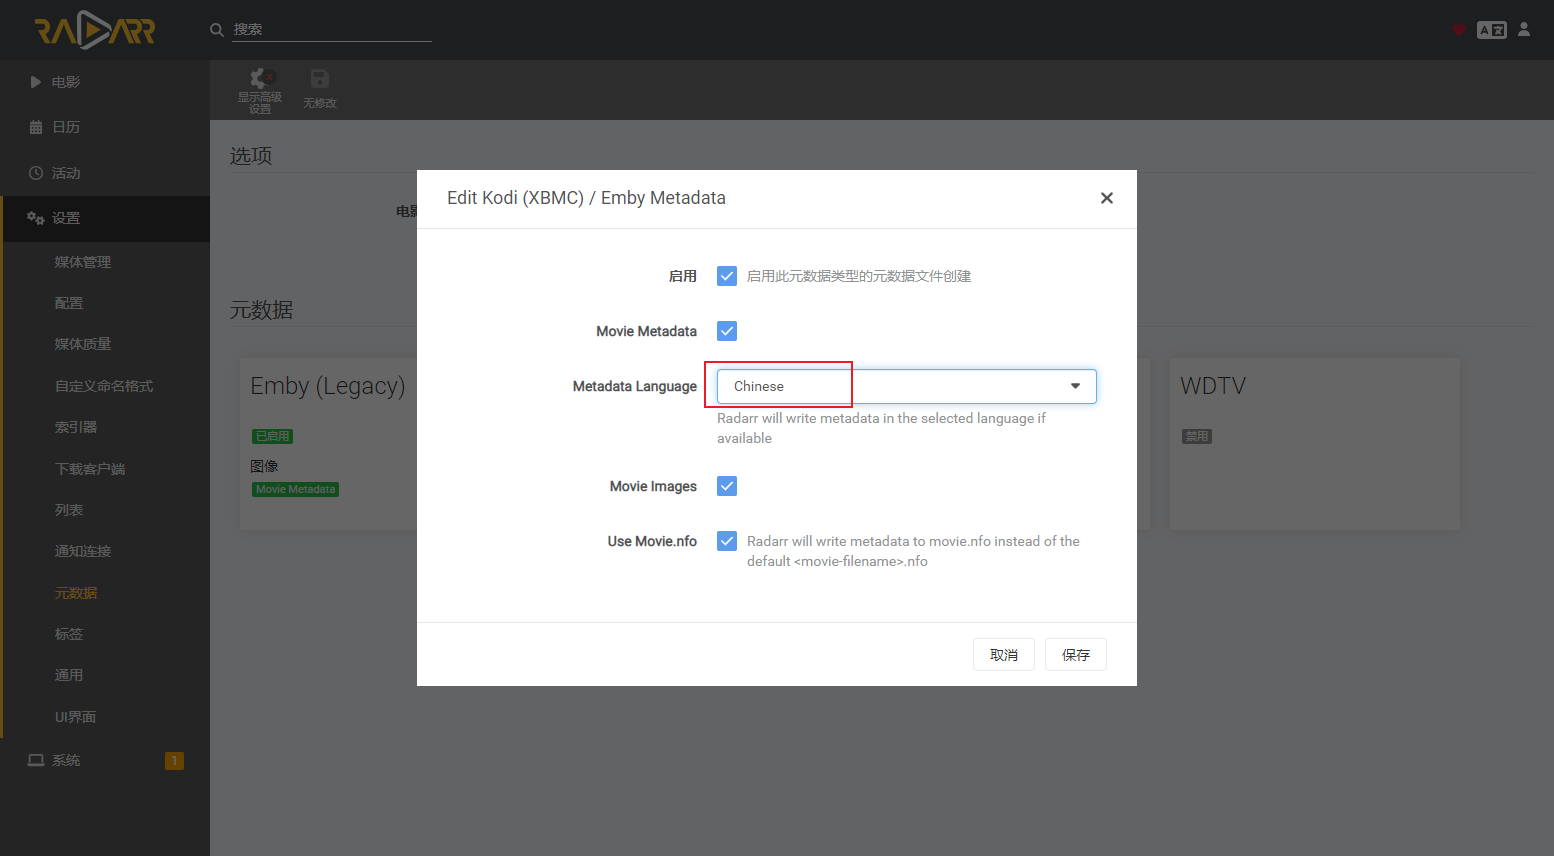The height and width of the screenshot is (856, 1554).
Task: Open the 日历 calendar sidebar item
Action: pos(105,127)
